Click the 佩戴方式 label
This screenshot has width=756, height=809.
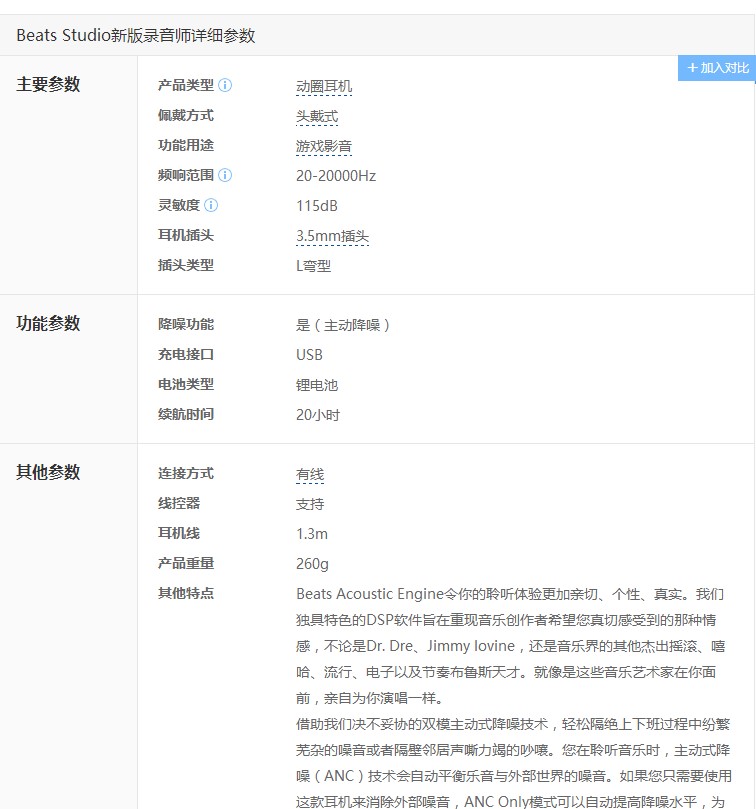coord(186,115)
